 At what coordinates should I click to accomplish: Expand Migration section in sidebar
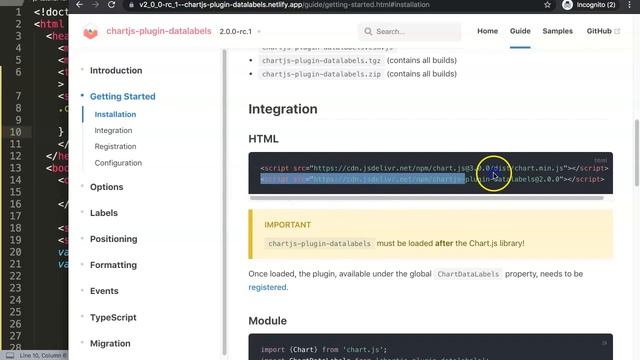coord(110,344)
